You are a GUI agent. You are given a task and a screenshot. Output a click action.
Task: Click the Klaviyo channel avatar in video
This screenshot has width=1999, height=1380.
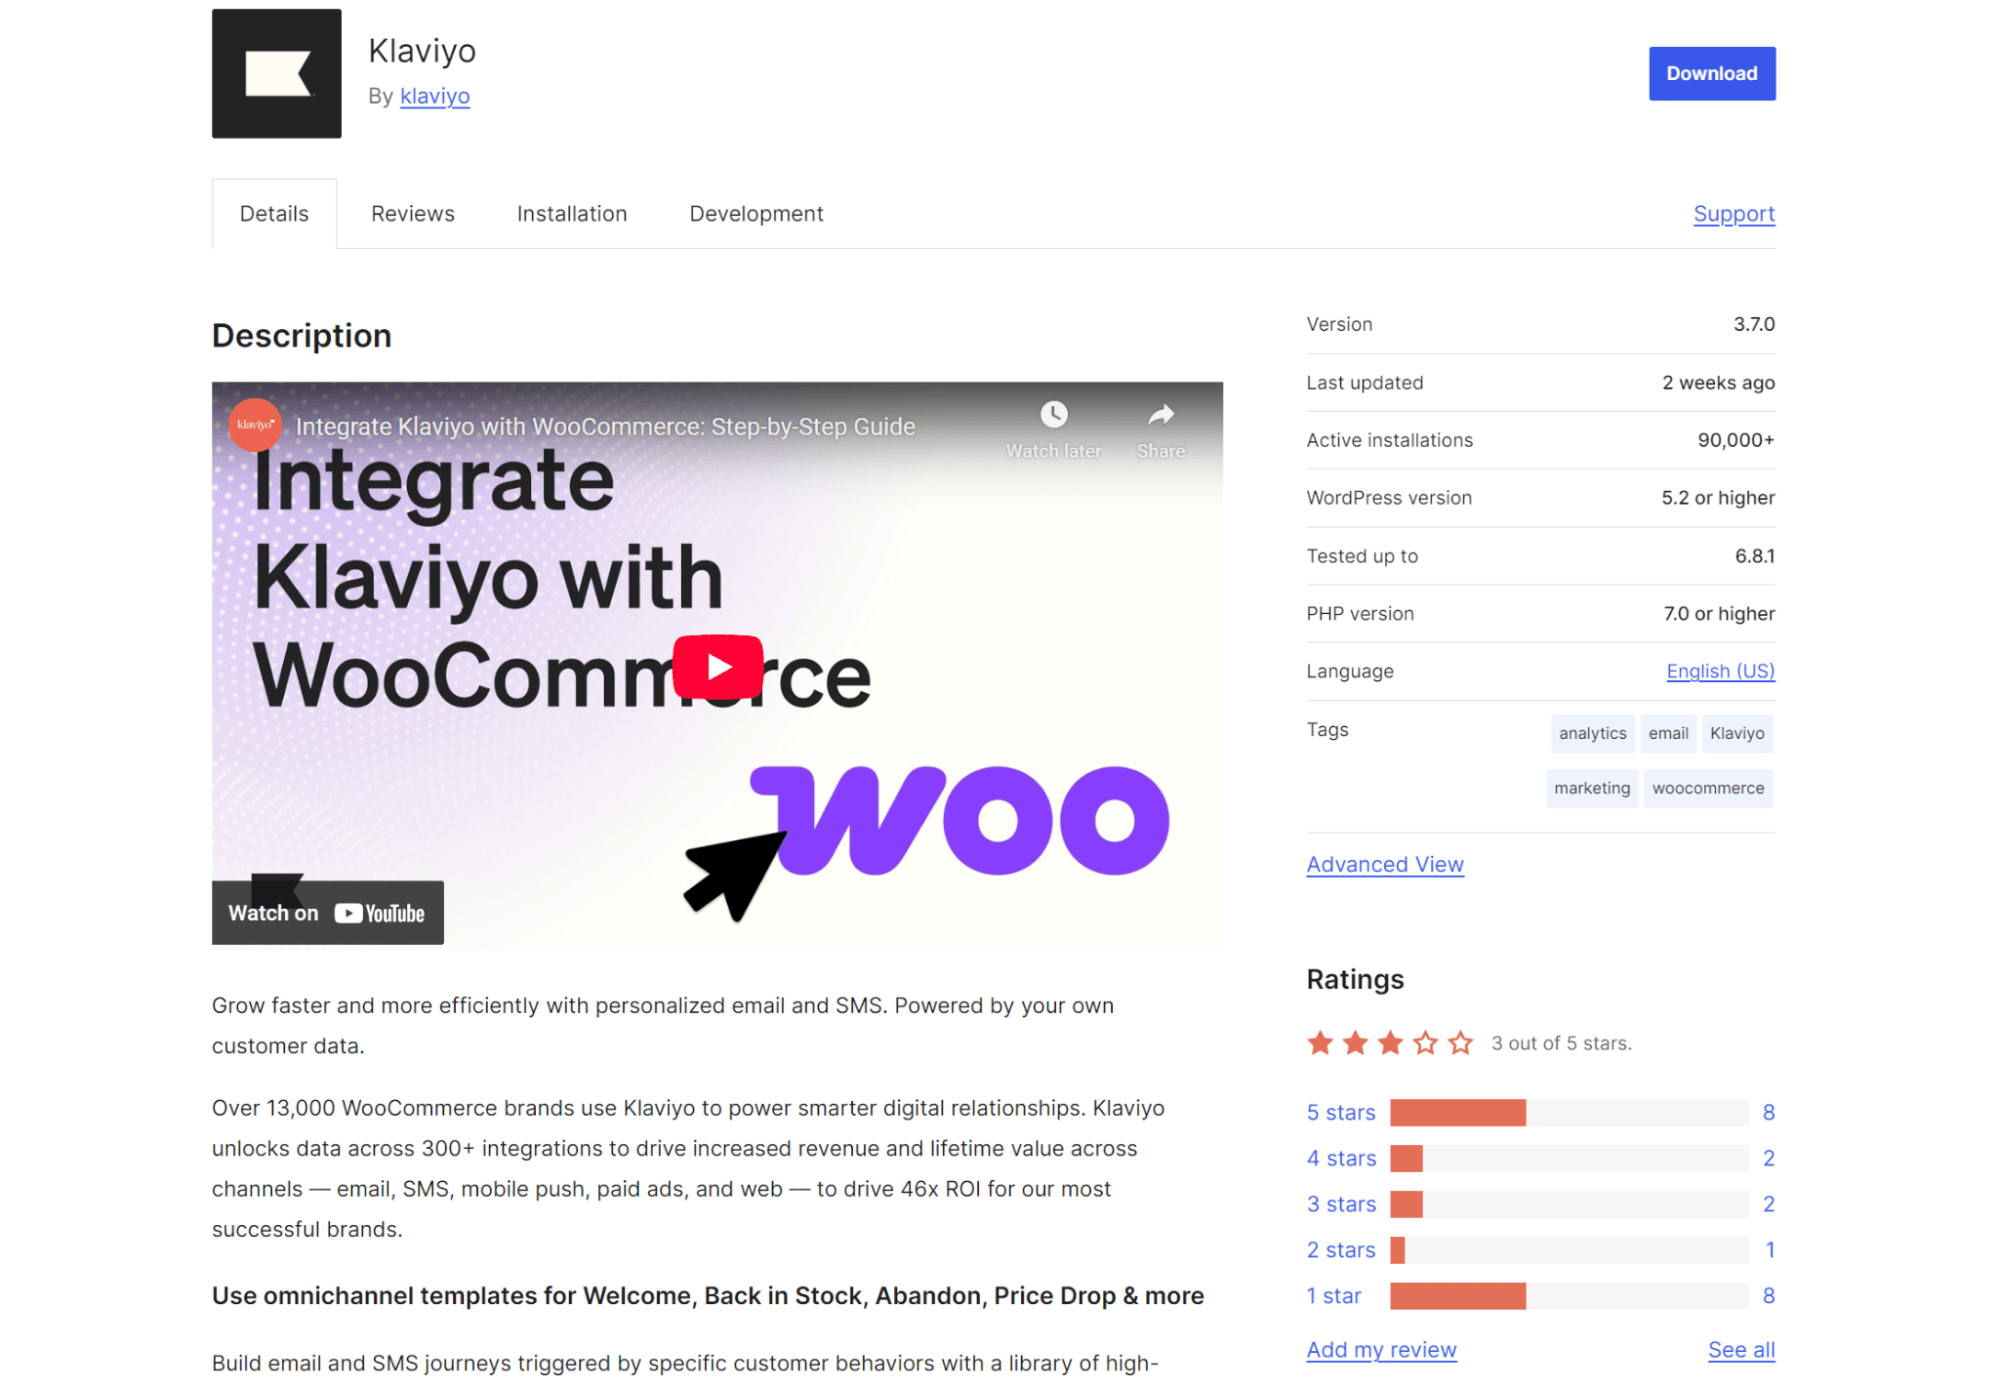(254, 425)
